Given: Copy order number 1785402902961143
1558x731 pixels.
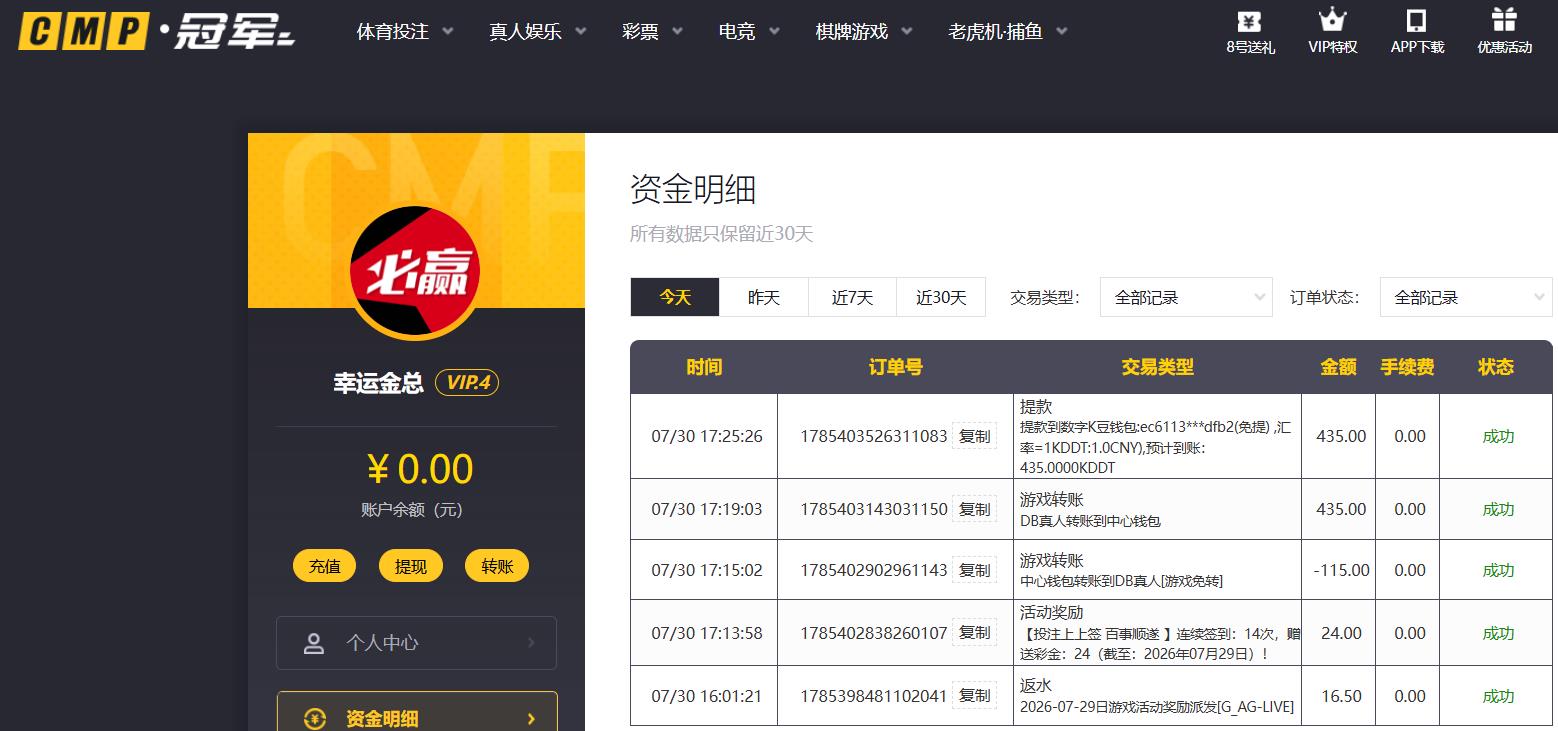Looking at the screenshot, I should click(x=975, y=570).
